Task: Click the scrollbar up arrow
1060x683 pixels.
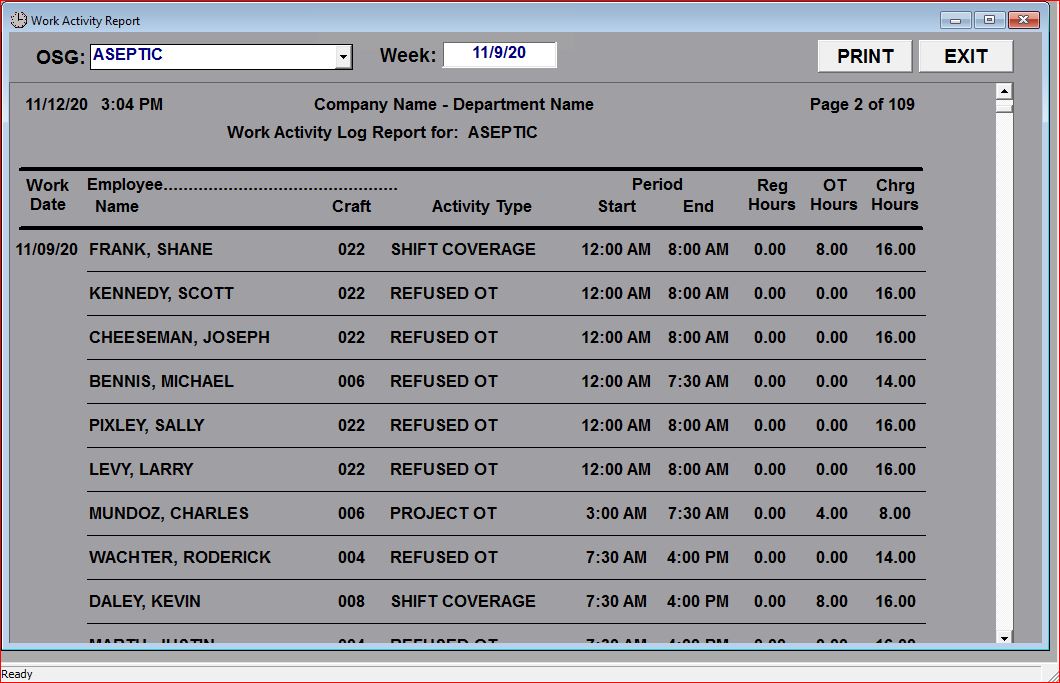Action: pos(1005,91)
